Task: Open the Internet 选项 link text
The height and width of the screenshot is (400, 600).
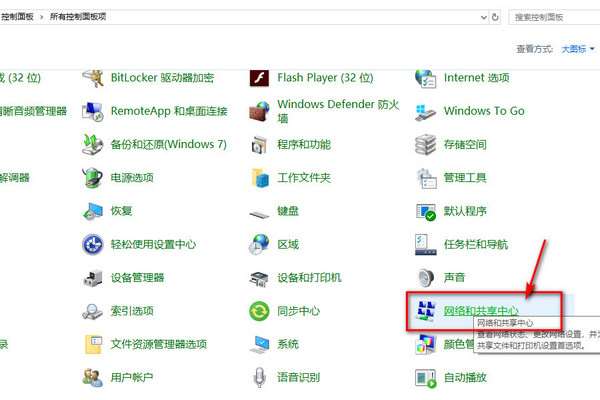Action: click(476, 78)
